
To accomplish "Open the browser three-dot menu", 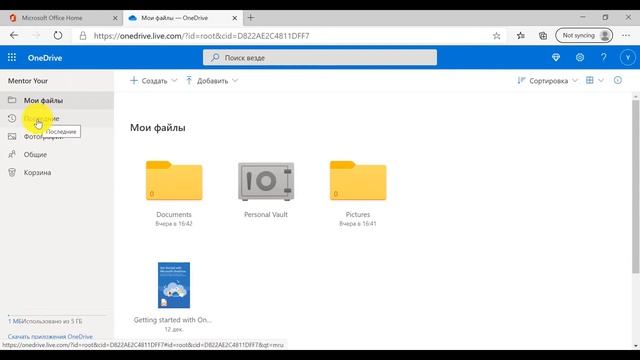I will pyautogui.click(x=626, y=36).
